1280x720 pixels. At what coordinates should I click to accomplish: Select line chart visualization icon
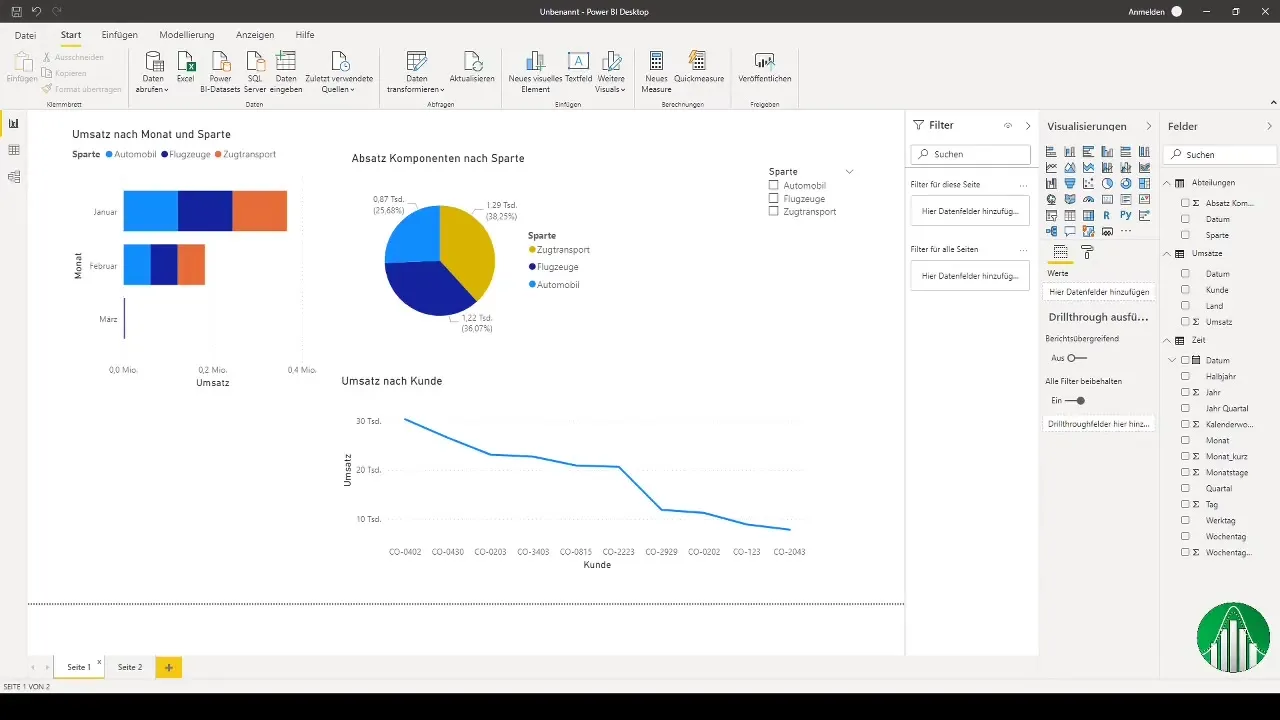[1051, 168]
